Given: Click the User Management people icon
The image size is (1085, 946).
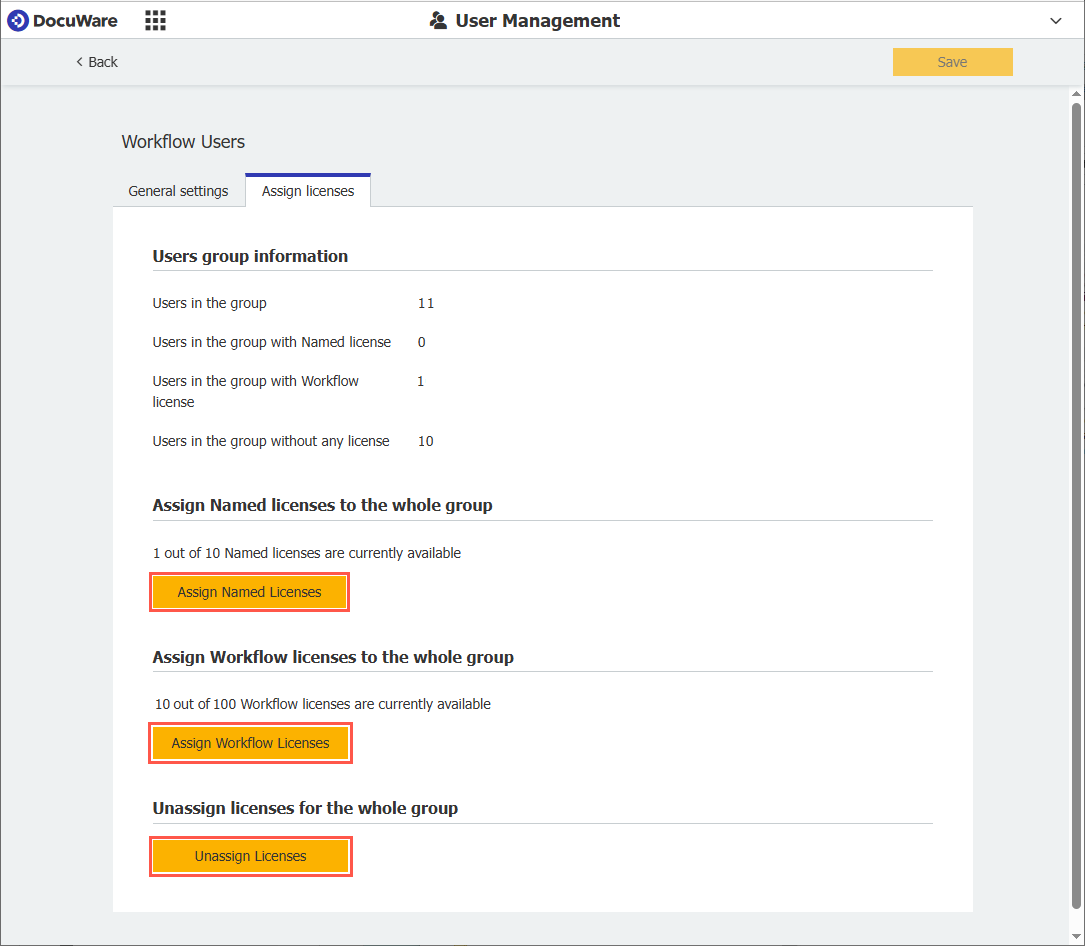Looking at the screenshot, I should (x=438, y=20).
